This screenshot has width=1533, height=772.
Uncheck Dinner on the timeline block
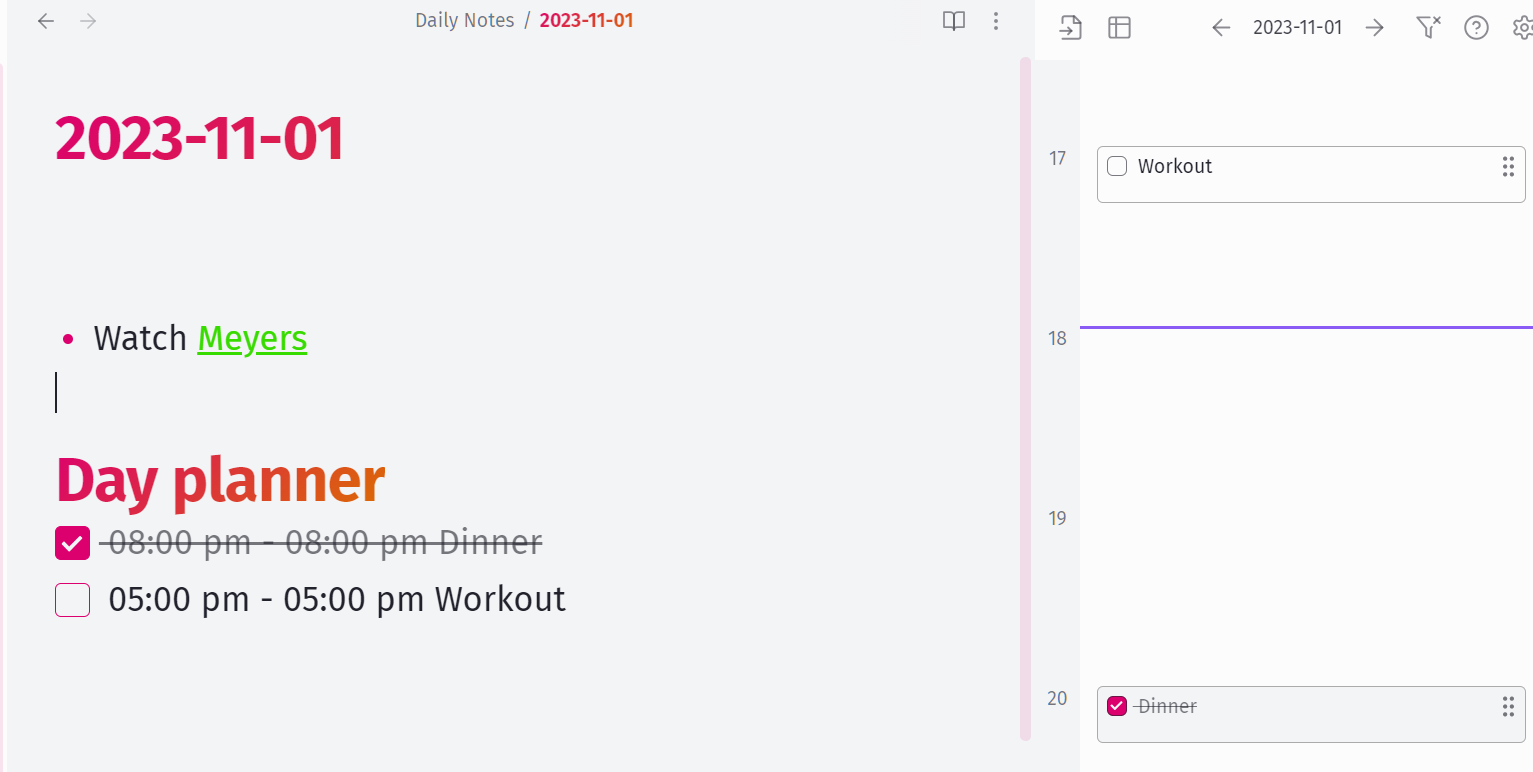tap(1117, 706)
